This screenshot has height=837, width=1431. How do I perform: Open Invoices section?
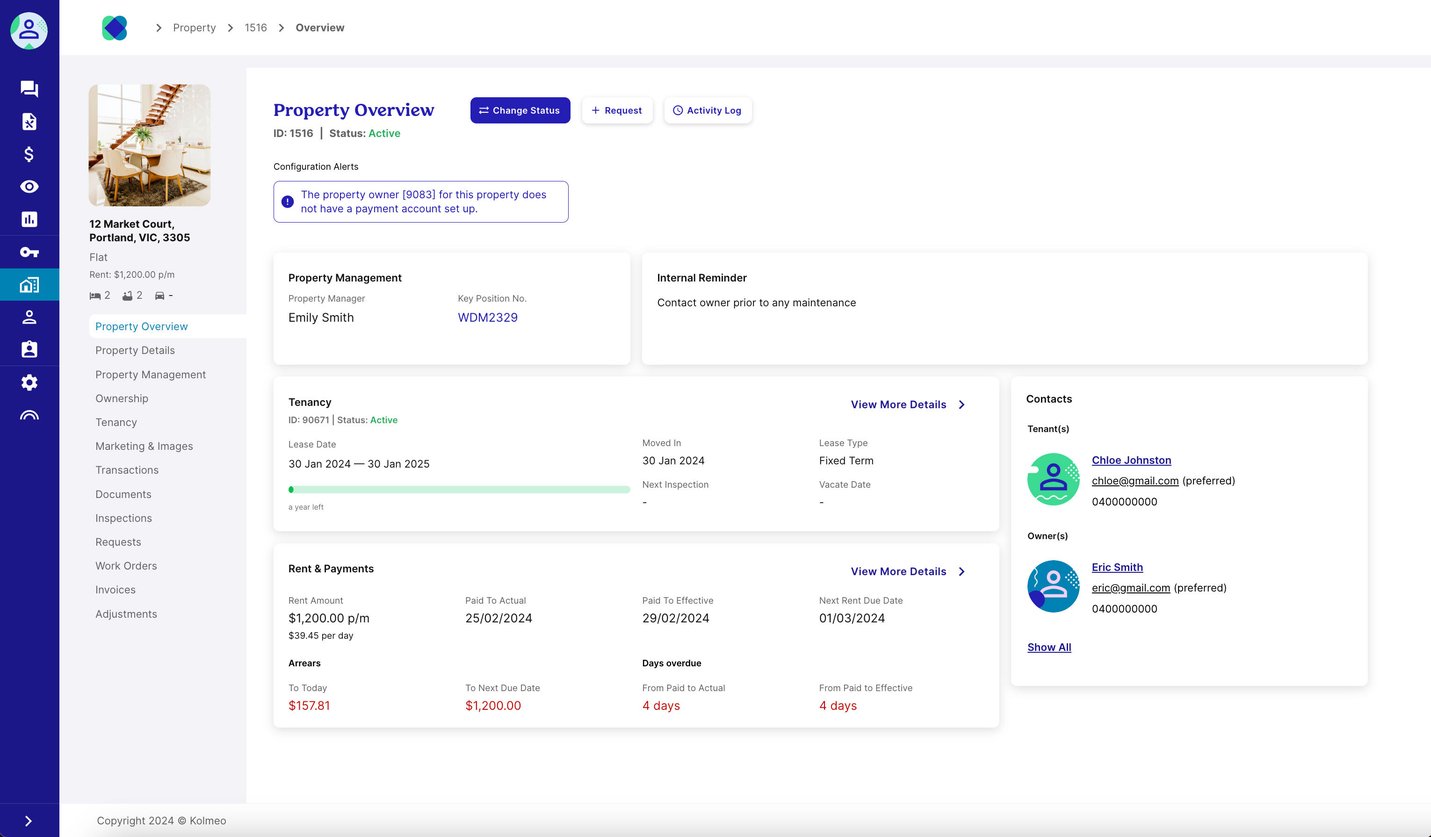115,590
